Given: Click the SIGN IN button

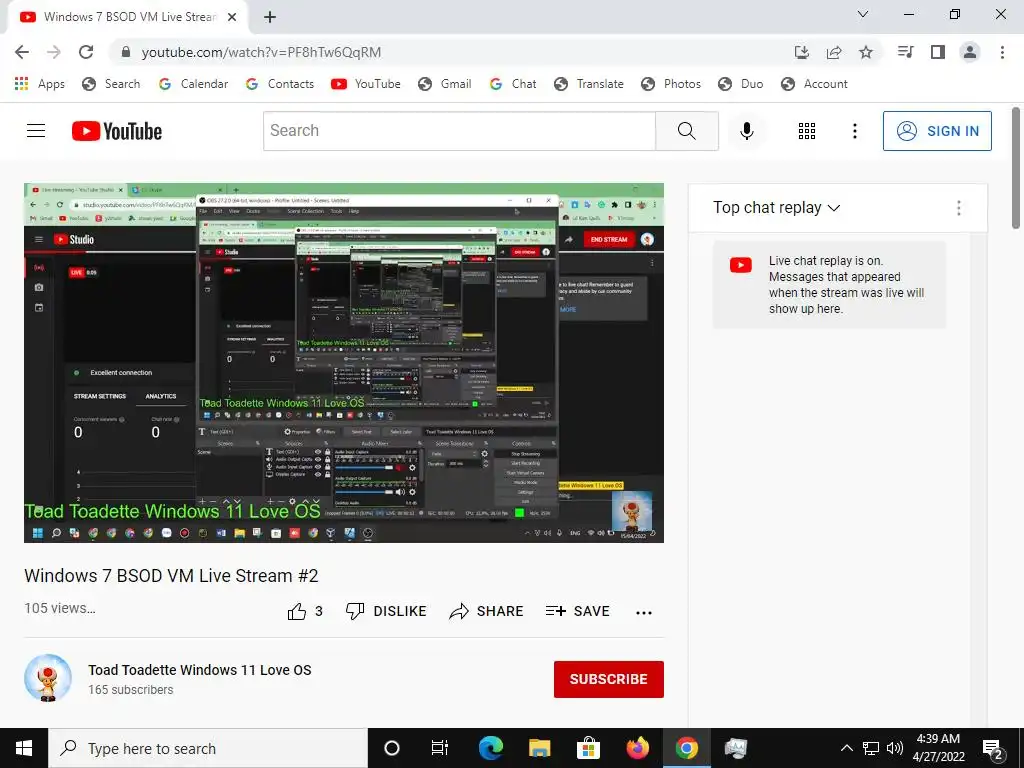Looking at the screenshot, I should coord(937,131).
